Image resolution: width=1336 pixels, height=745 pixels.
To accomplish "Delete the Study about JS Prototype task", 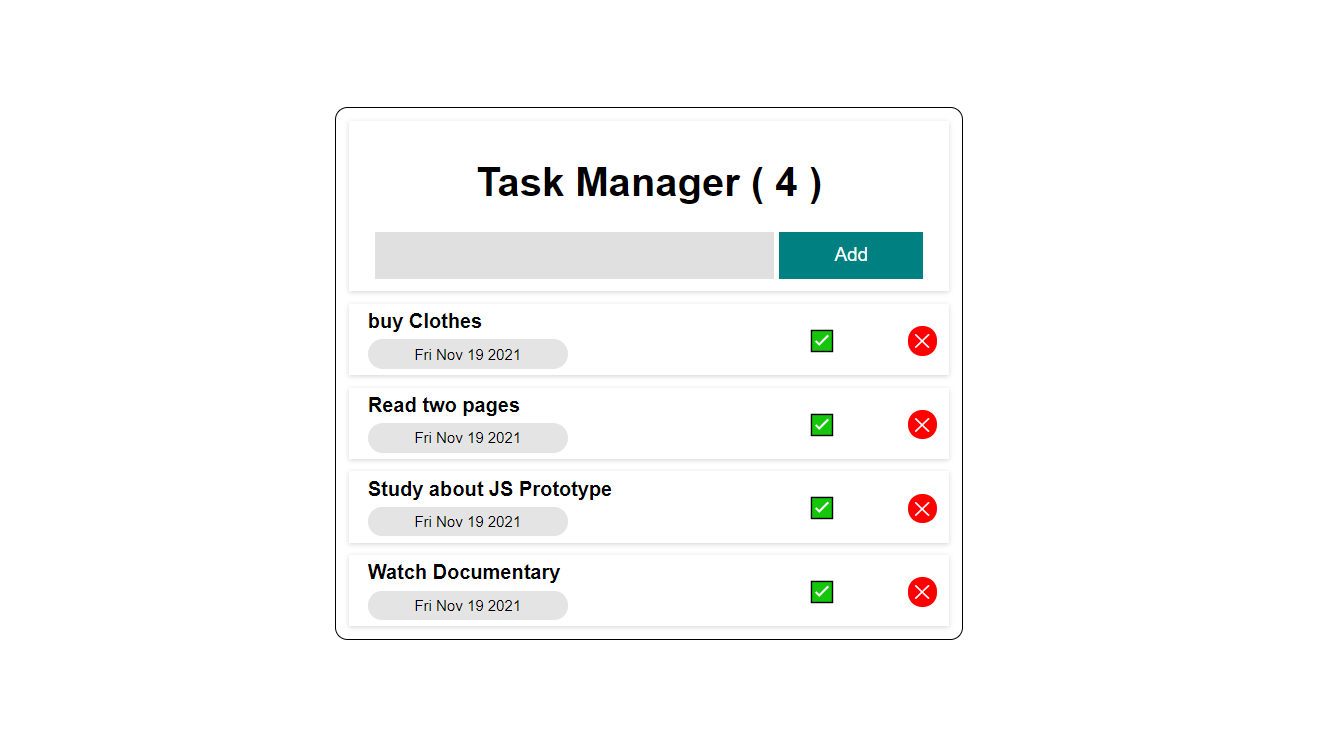I will (x=922, y=509).
